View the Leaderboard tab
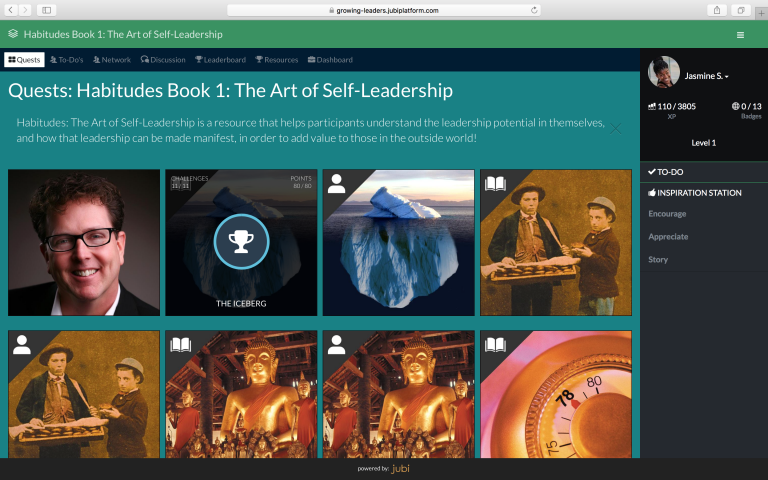 point(220,60)
